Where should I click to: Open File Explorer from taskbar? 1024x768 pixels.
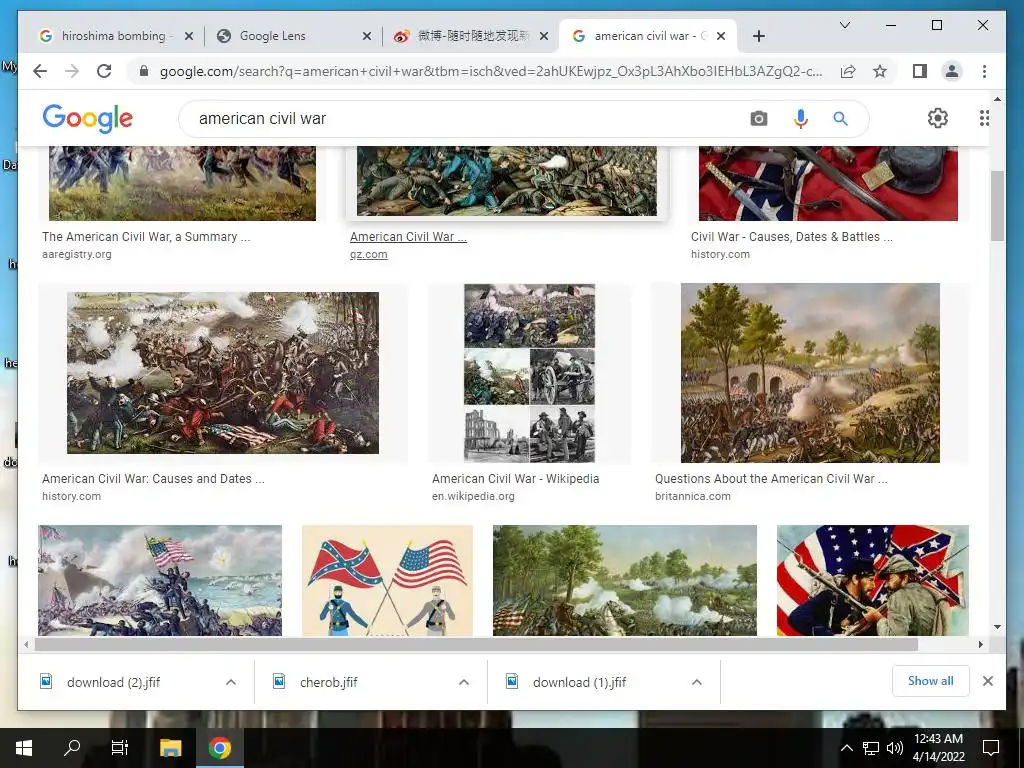coord(170,748)
